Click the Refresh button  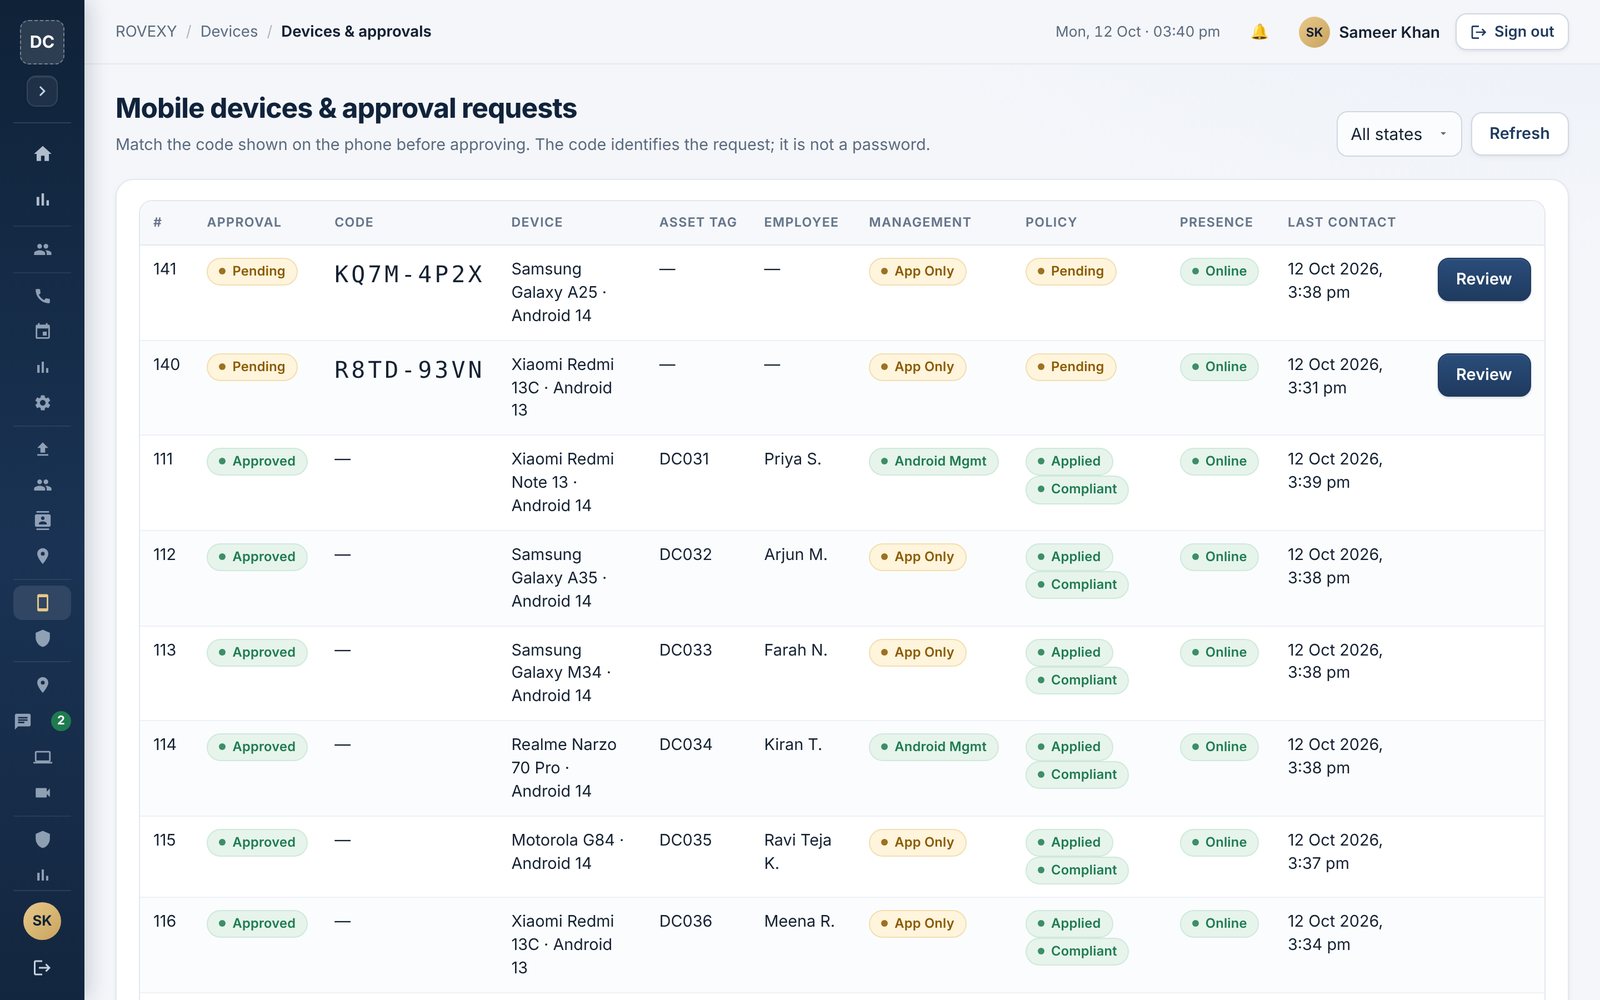tap(1519, 134)
